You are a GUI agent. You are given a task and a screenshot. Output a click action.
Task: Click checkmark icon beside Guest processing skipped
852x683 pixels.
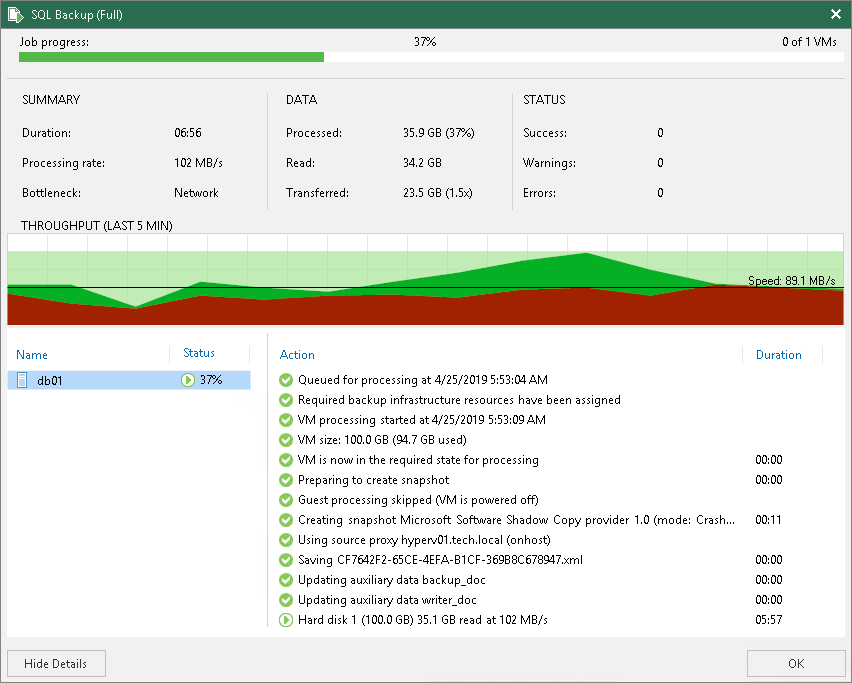click(286, 500)
